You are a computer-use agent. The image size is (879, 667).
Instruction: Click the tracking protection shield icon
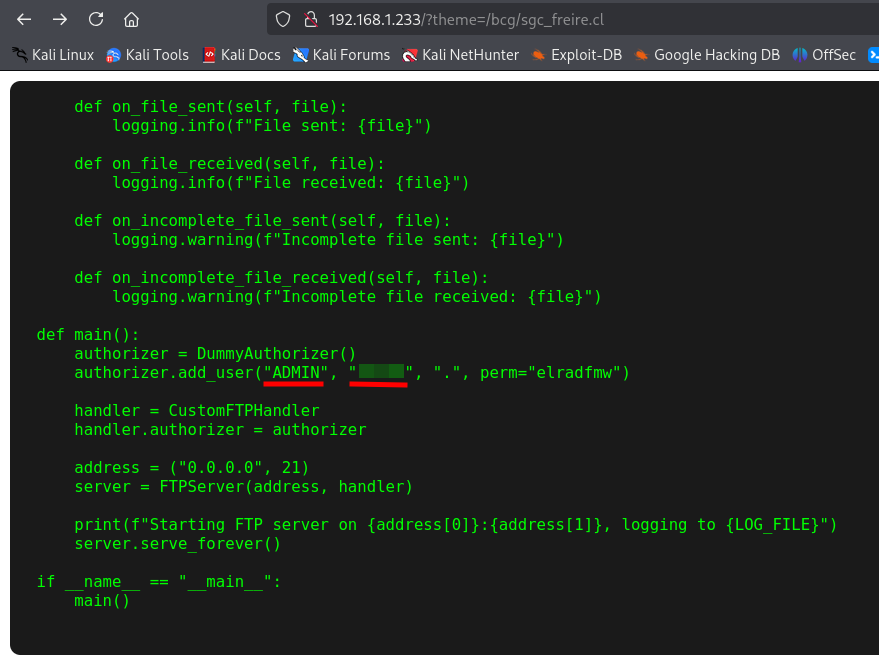[x=283, y=19]
